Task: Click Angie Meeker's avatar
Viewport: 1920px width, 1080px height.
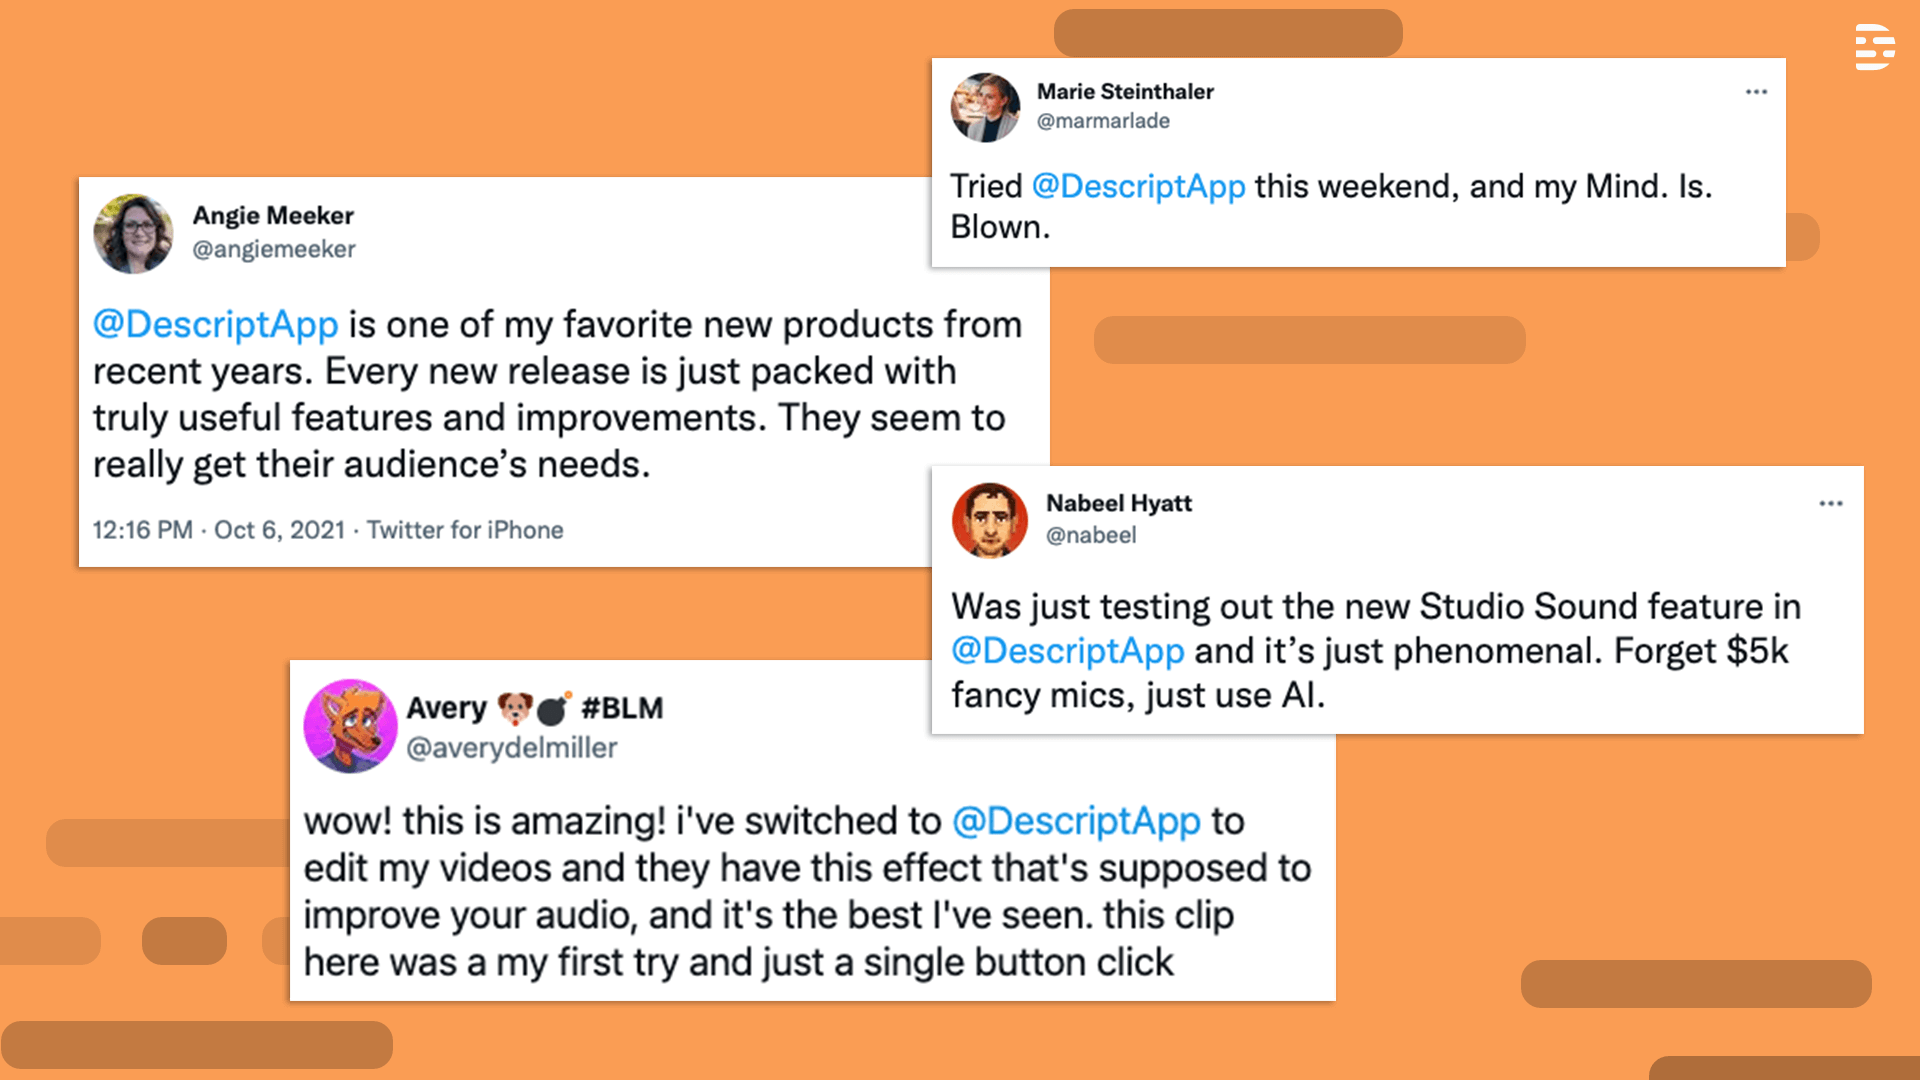Action: [133, 233]
